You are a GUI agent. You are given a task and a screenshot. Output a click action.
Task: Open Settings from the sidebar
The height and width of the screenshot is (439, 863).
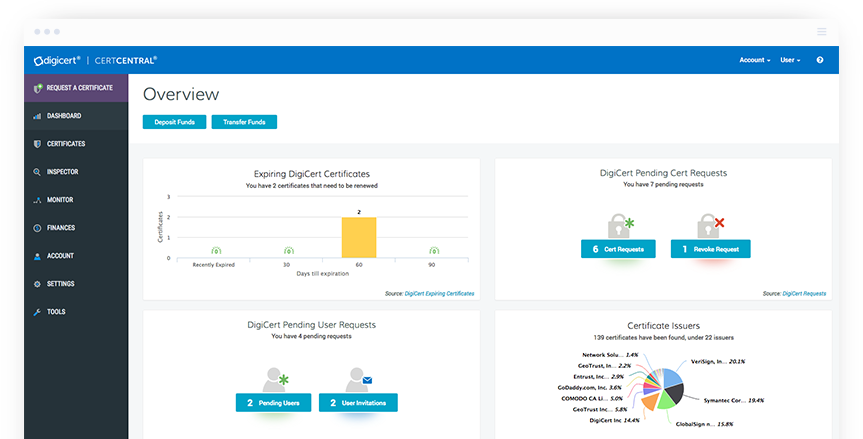point(76,284)
